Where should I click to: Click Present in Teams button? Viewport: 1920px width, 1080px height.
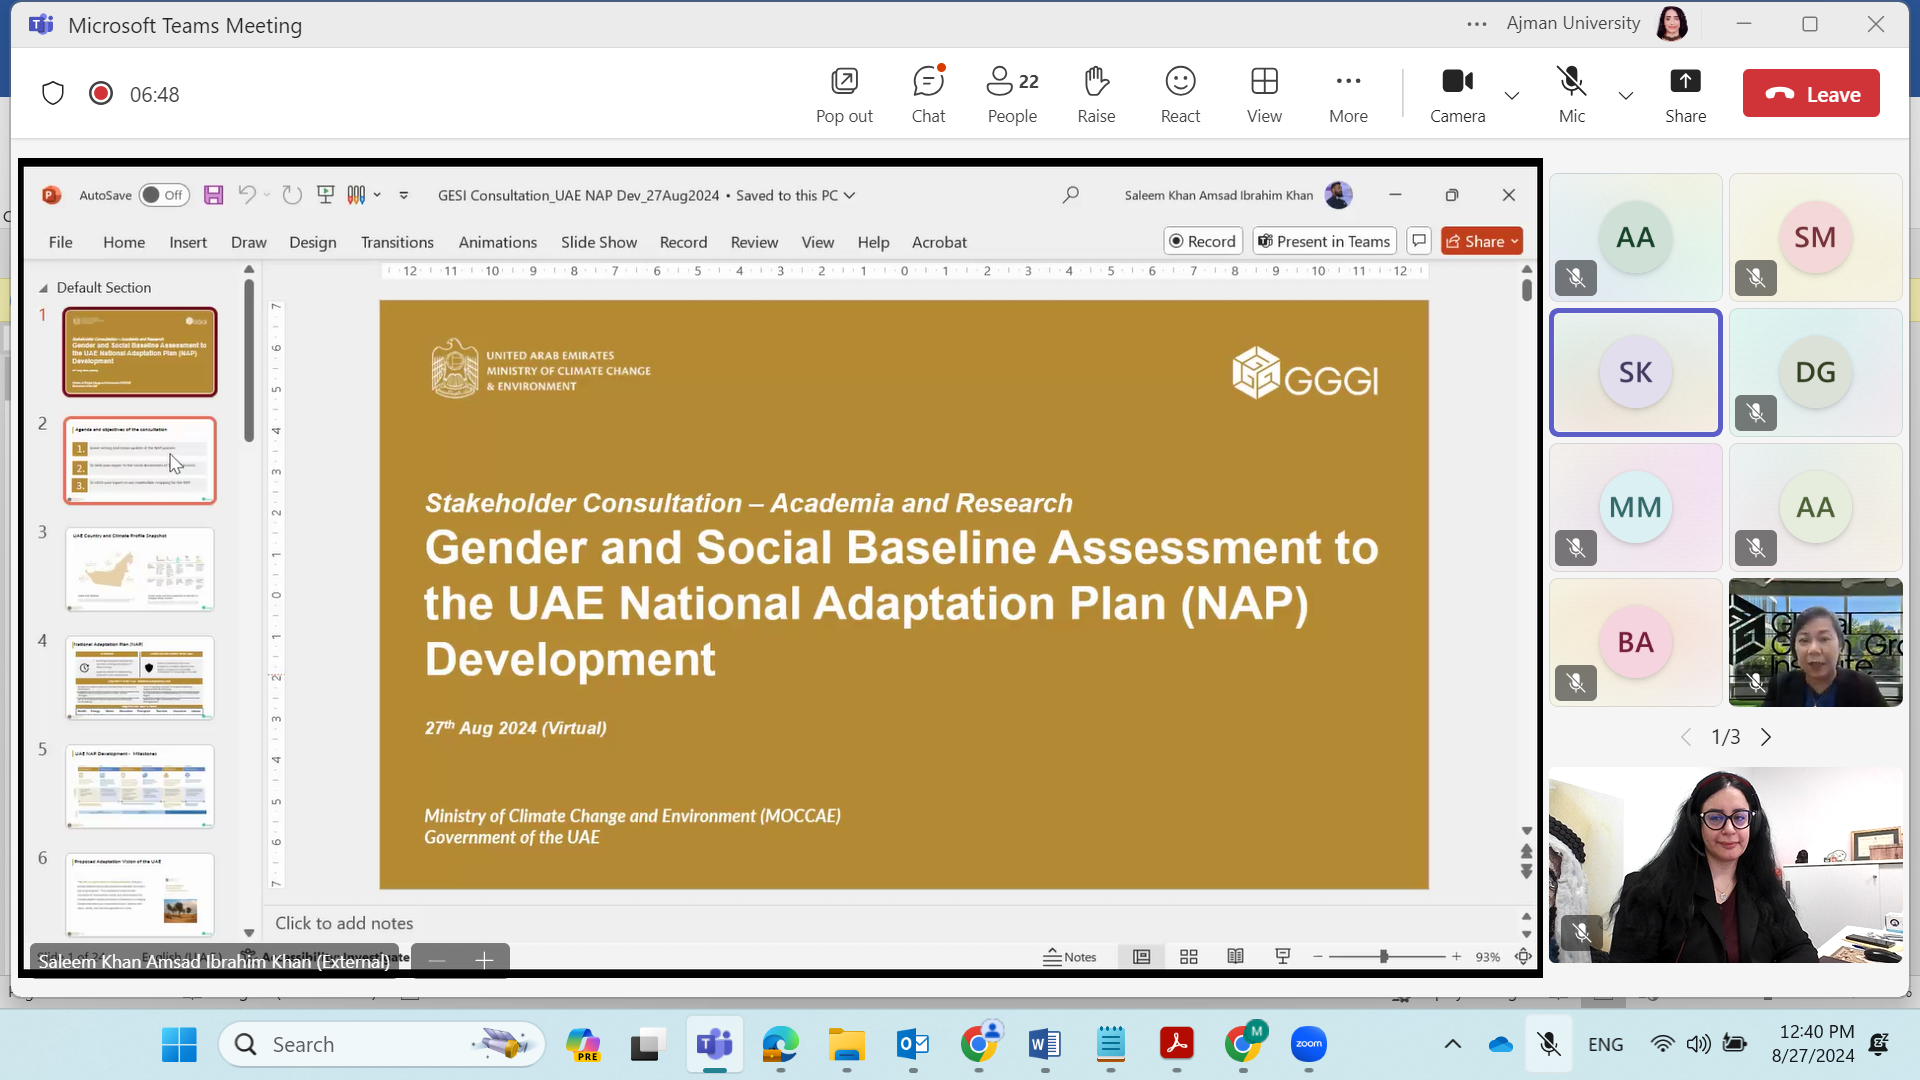click(x=1324, y=241)
